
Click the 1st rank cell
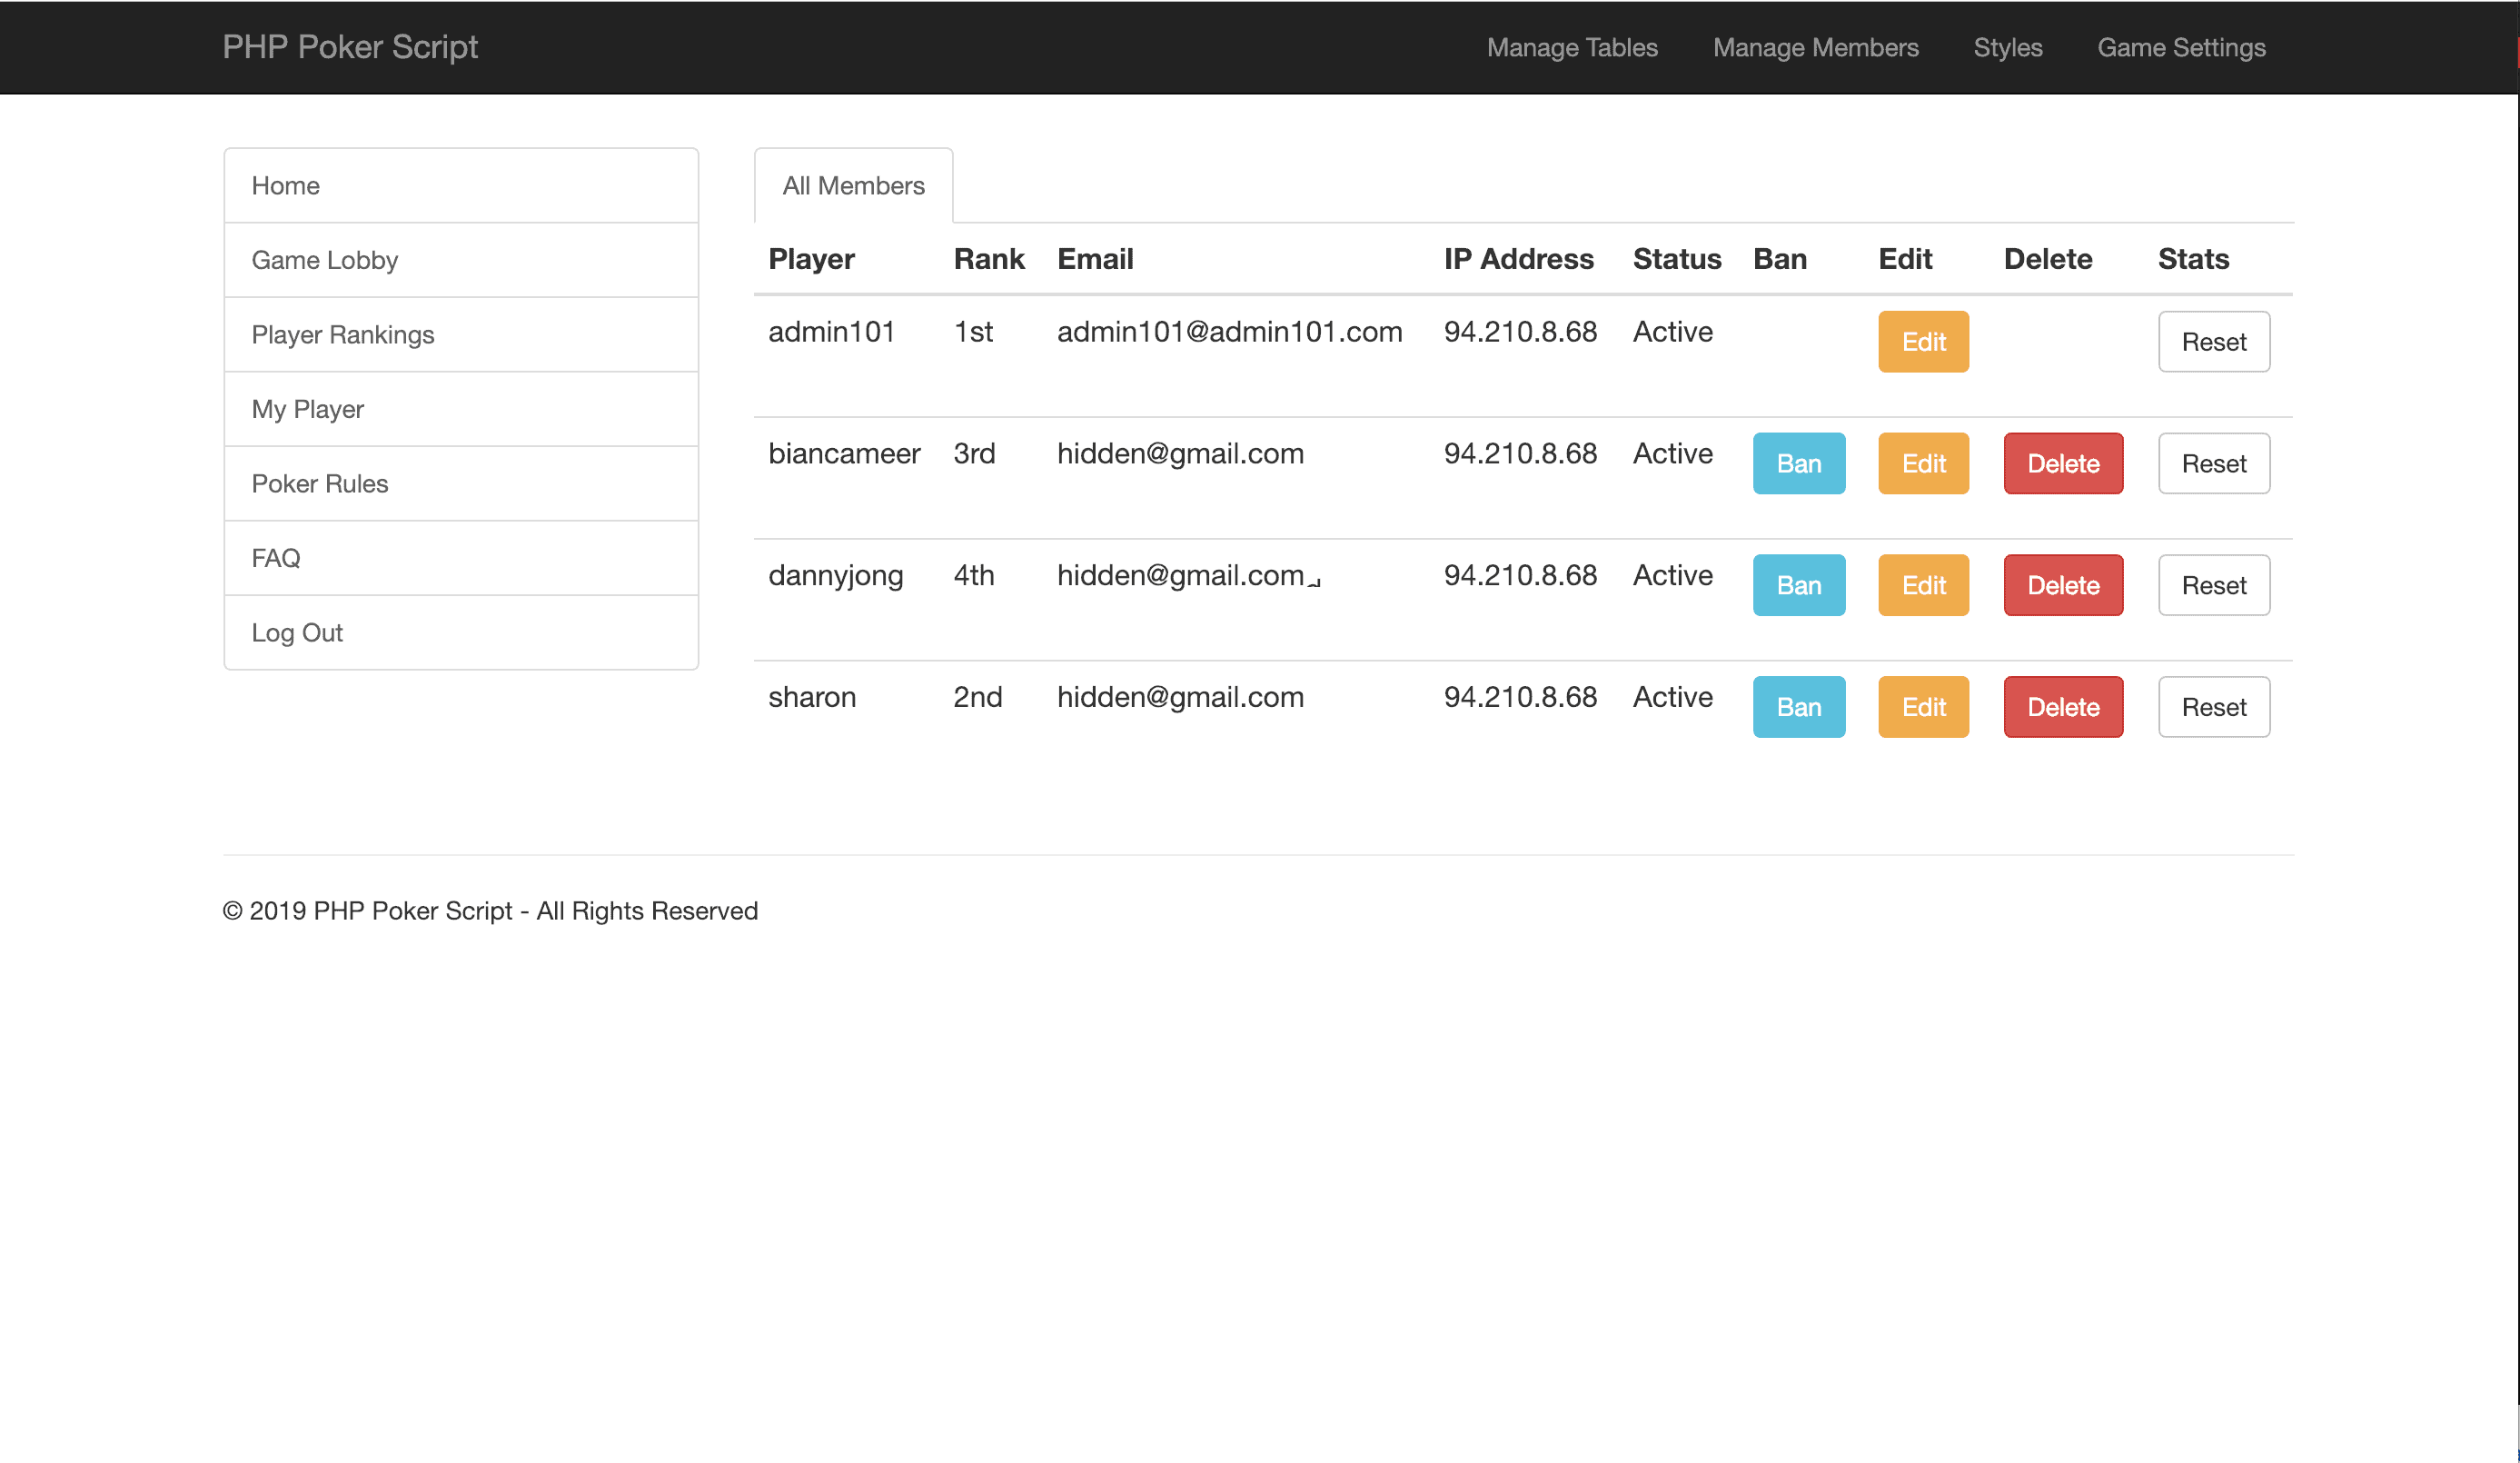[x=973, y=332]
